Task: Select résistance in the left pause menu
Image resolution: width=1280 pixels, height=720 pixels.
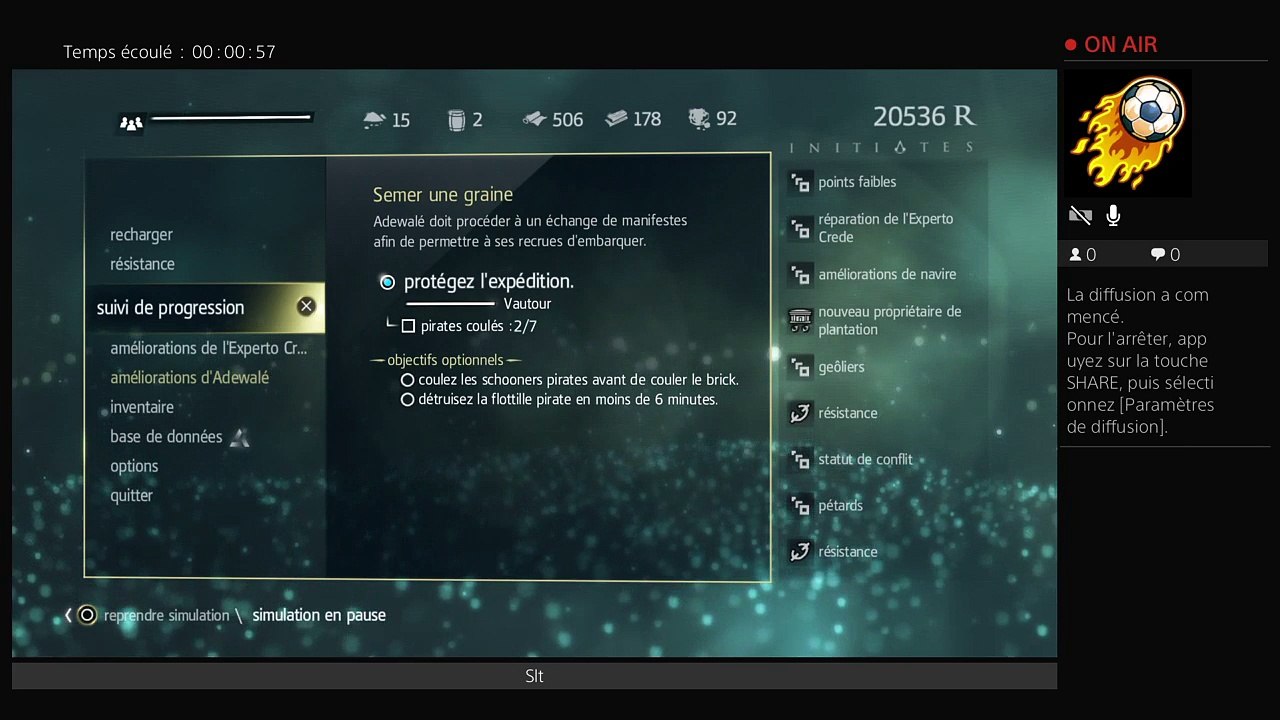Action: coord(142,264)
